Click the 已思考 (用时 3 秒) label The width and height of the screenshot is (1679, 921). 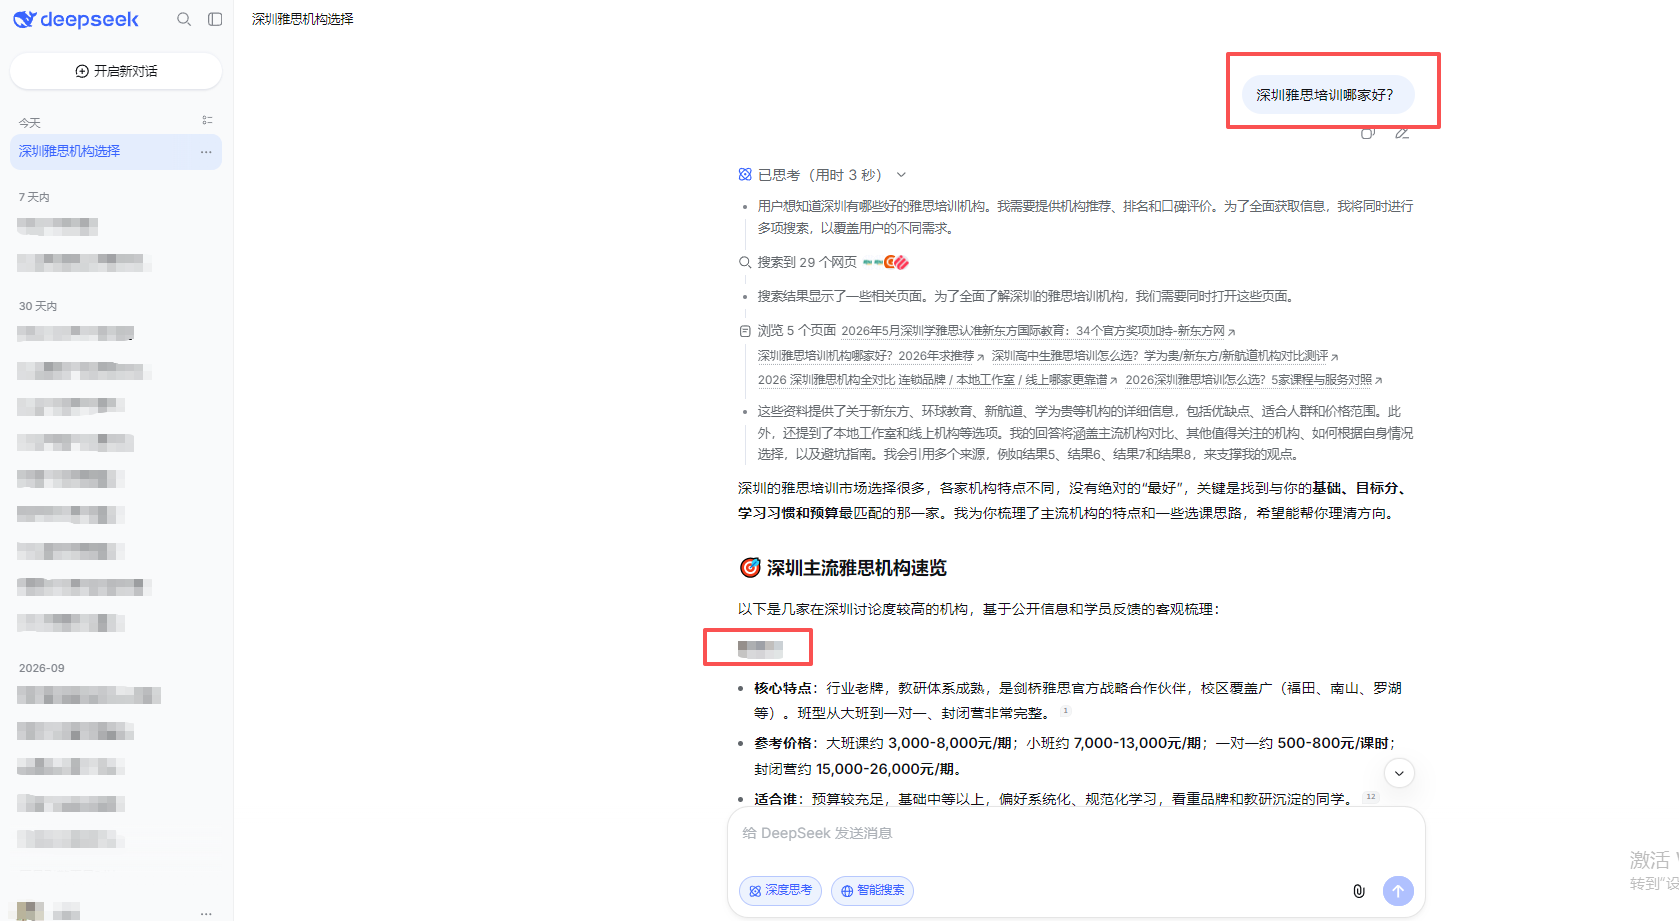820,175
